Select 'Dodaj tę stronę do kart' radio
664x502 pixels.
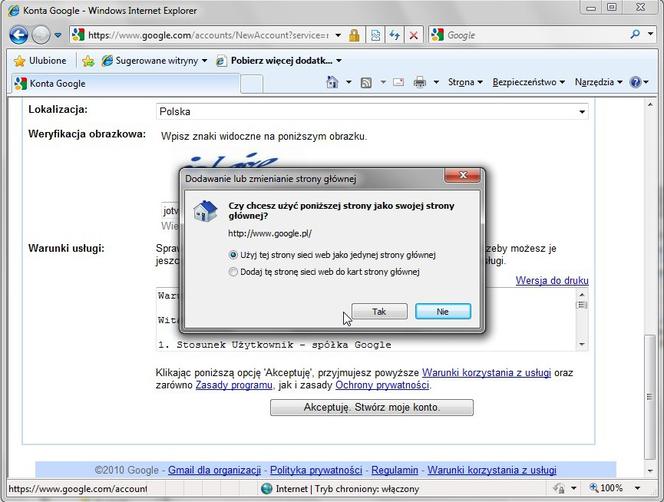pyautogui.click(x=233, y=272)
